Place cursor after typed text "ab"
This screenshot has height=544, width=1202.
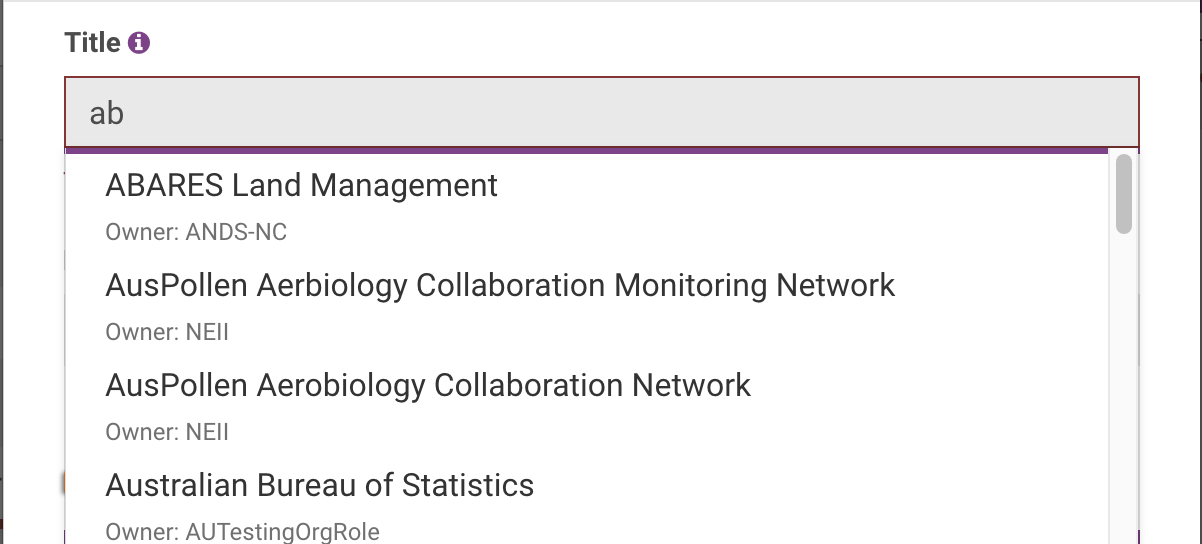126,113
